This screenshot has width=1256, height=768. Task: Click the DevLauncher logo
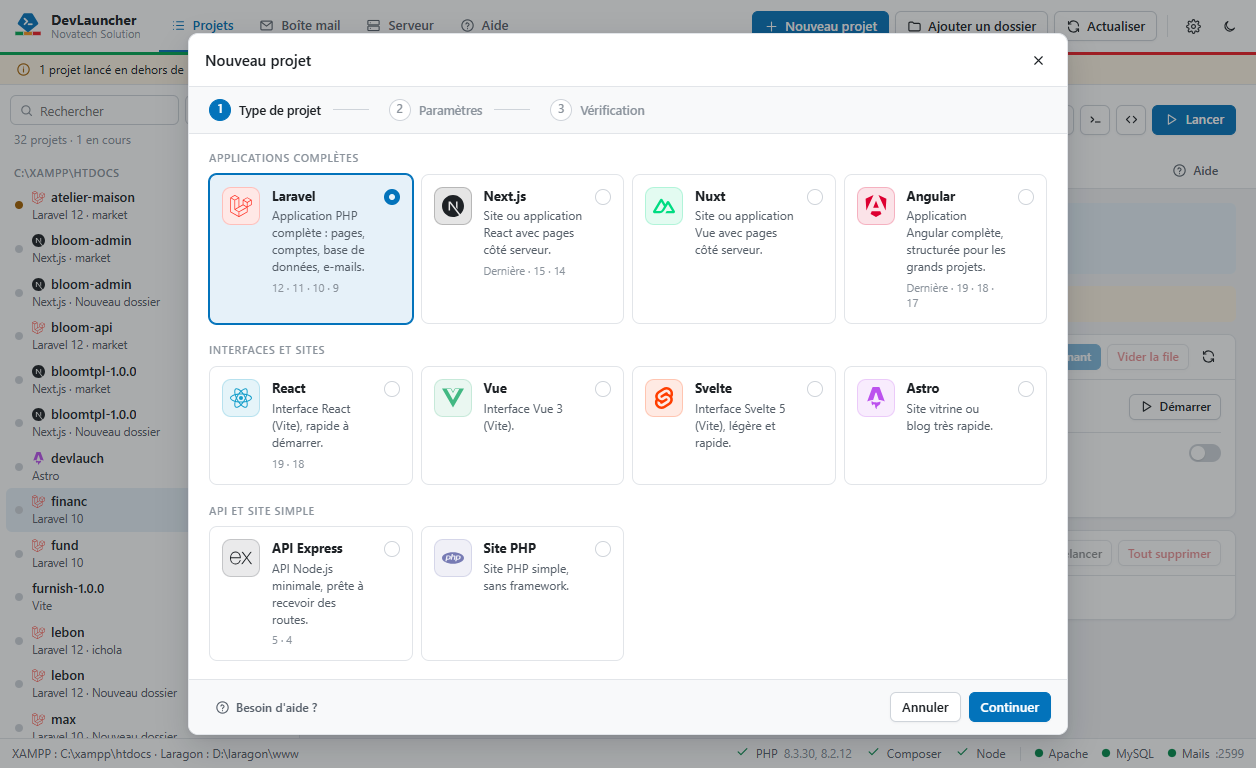(28, 26)
